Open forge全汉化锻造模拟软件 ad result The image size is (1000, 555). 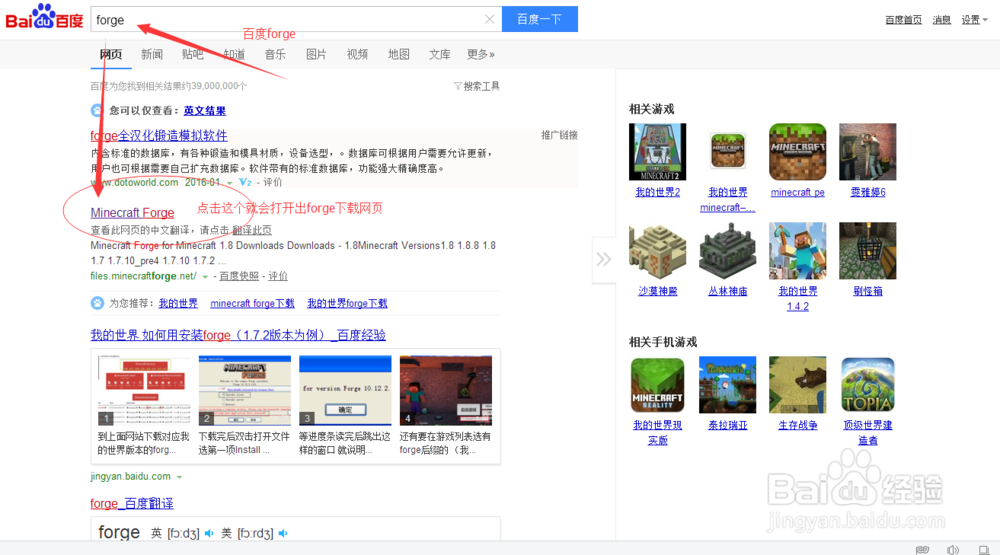pos(159,135)
